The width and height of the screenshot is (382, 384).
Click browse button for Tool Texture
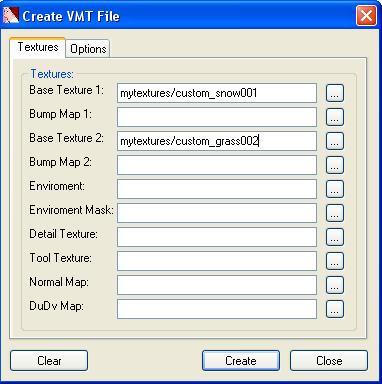(335, 261)
